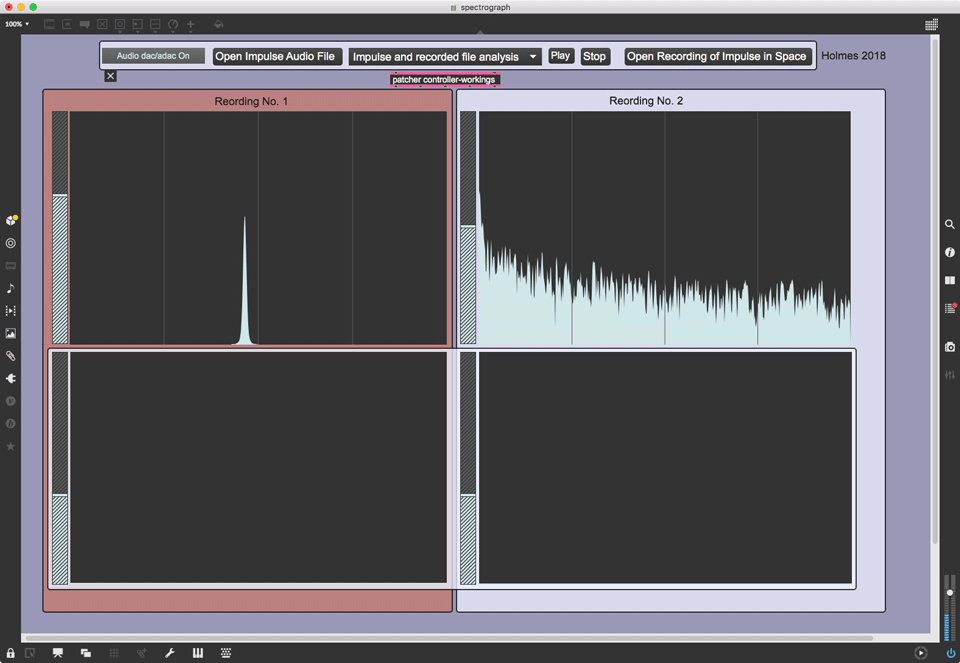This screenshot has height=663, width=960.
Task: Open the Plug-ins browser plug icon
Action: click(10, 378)
